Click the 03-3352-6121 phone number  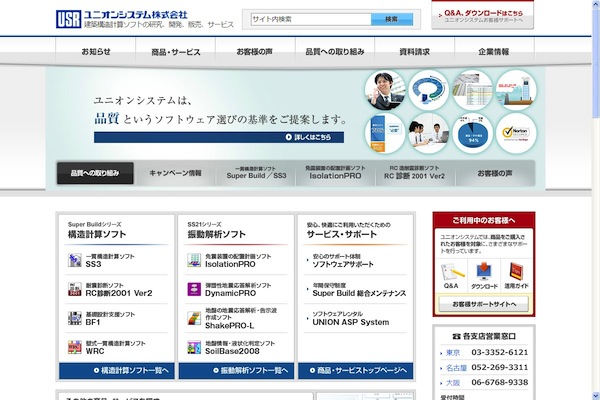[x=500, y=353]
